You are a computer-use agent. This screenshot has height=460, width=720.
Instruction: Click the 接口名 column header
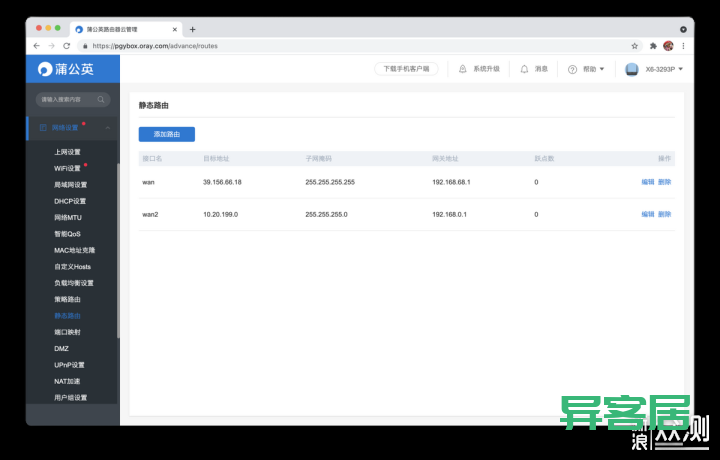pyautogui.click(x=152, y=158)
